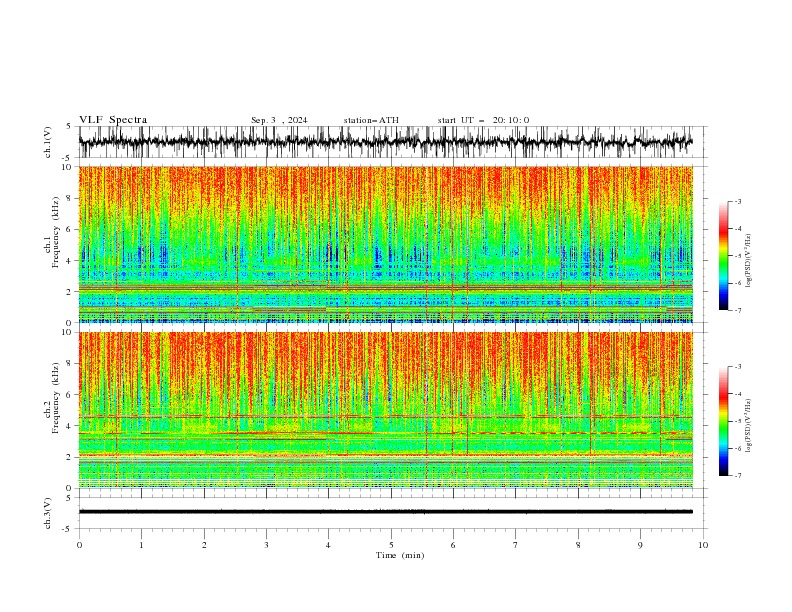Click time axis tick label '5'
This screenshot has height=612, width=792.
coord(391,545)
